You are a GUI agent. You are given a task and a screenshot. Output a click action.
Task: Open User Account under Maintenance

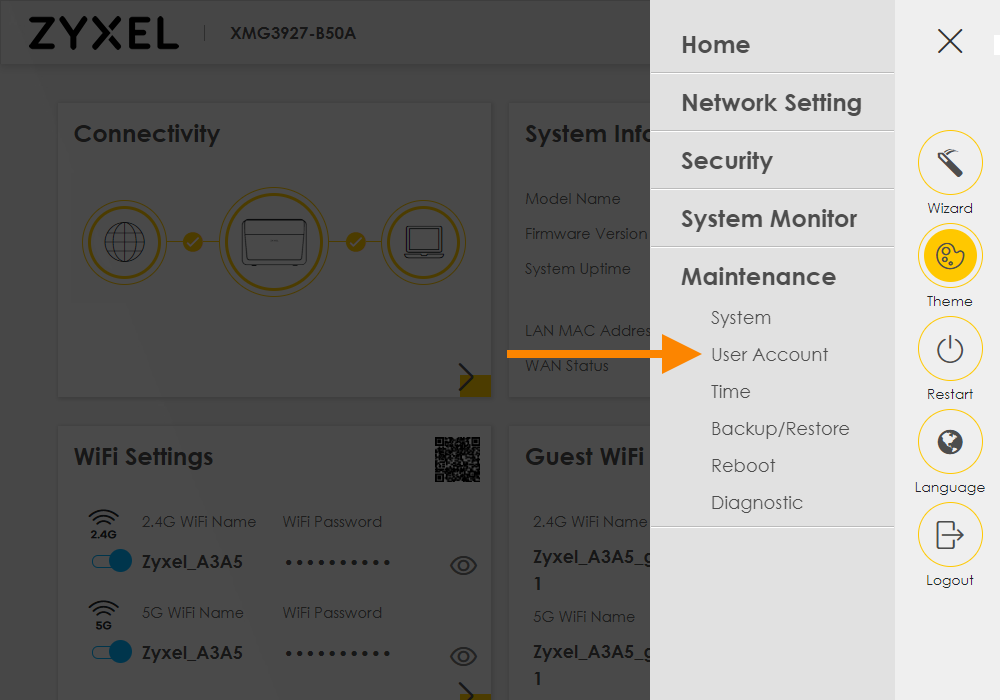(x=769, y=355)
